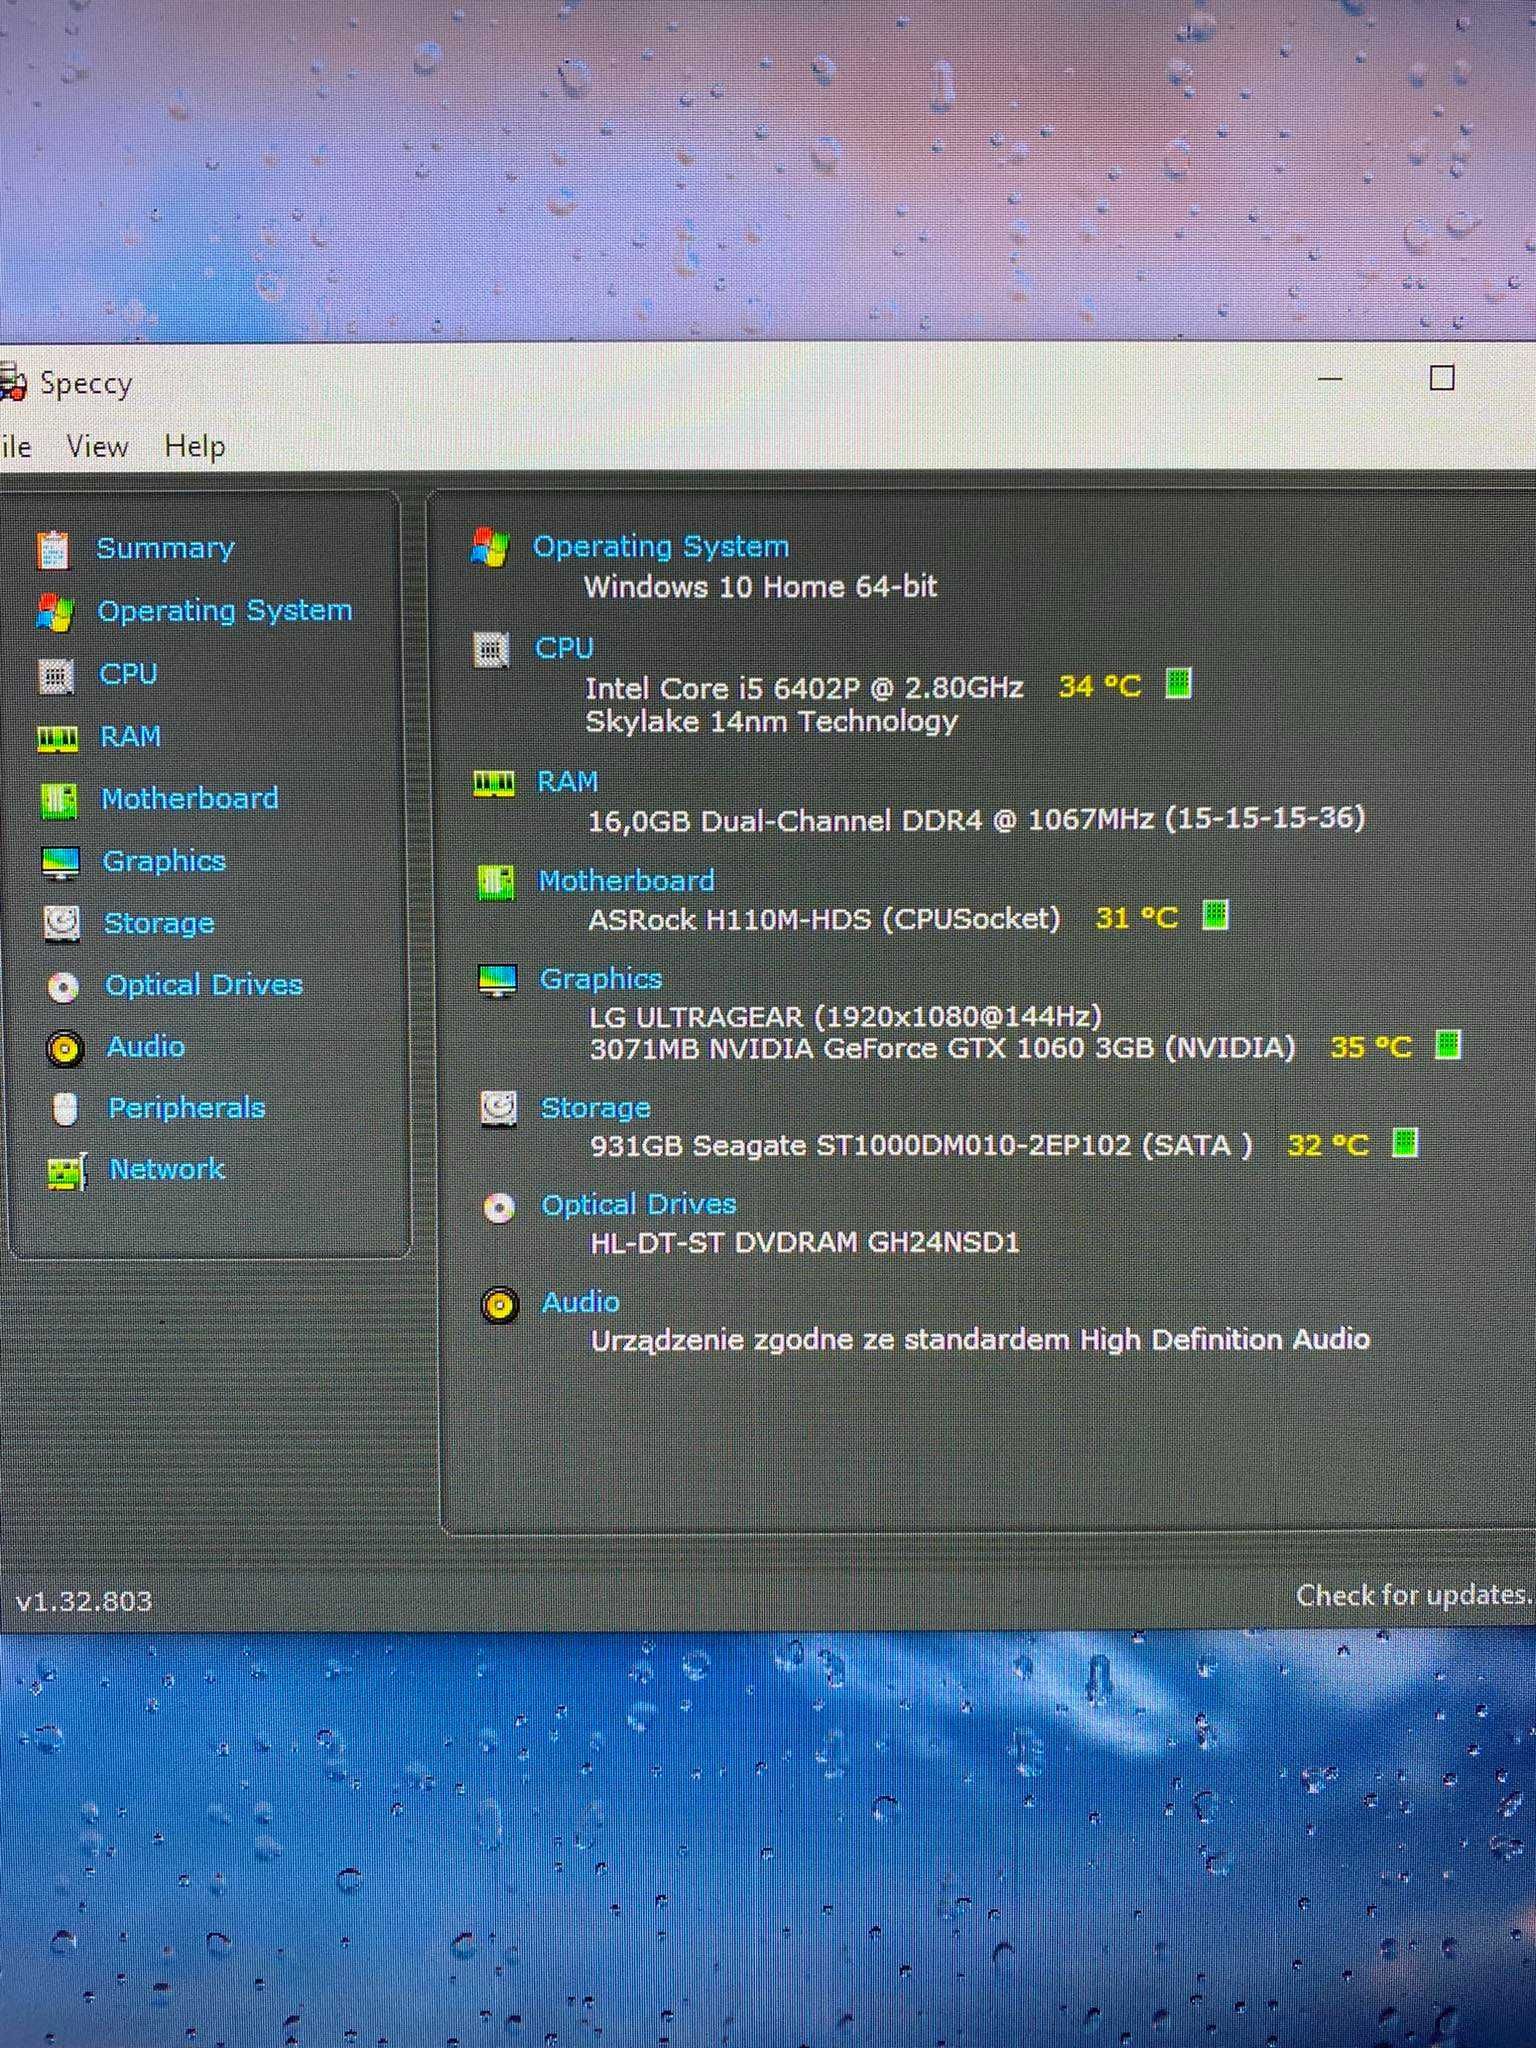Open the Peripherals sidebar entry
The image size is (1536, 2048).
[x=187, y=1108]
